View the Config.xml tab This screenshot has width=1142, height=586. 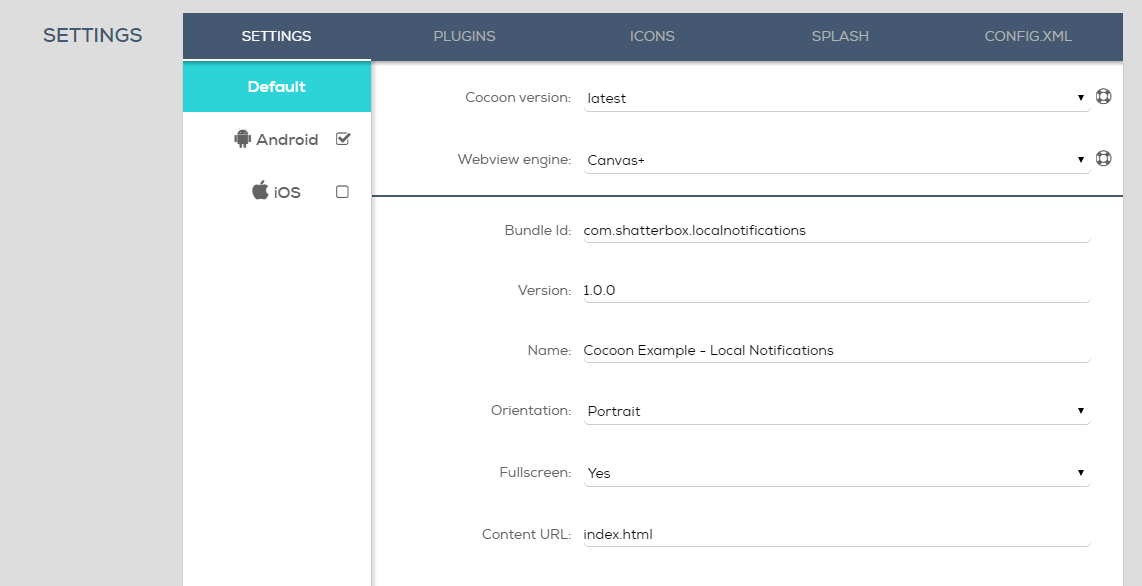1028,36
